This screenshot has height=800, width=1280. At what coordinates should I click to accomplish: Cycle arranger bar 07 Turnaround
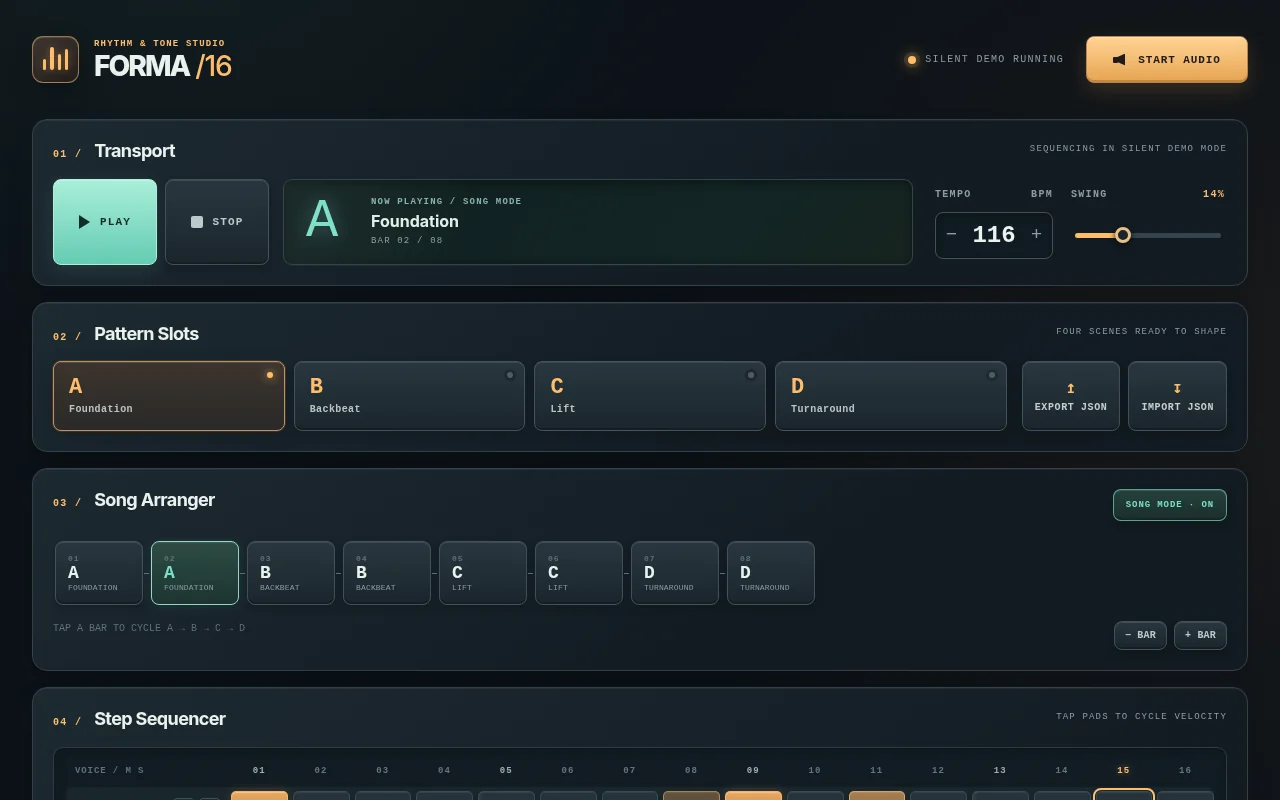675,573
